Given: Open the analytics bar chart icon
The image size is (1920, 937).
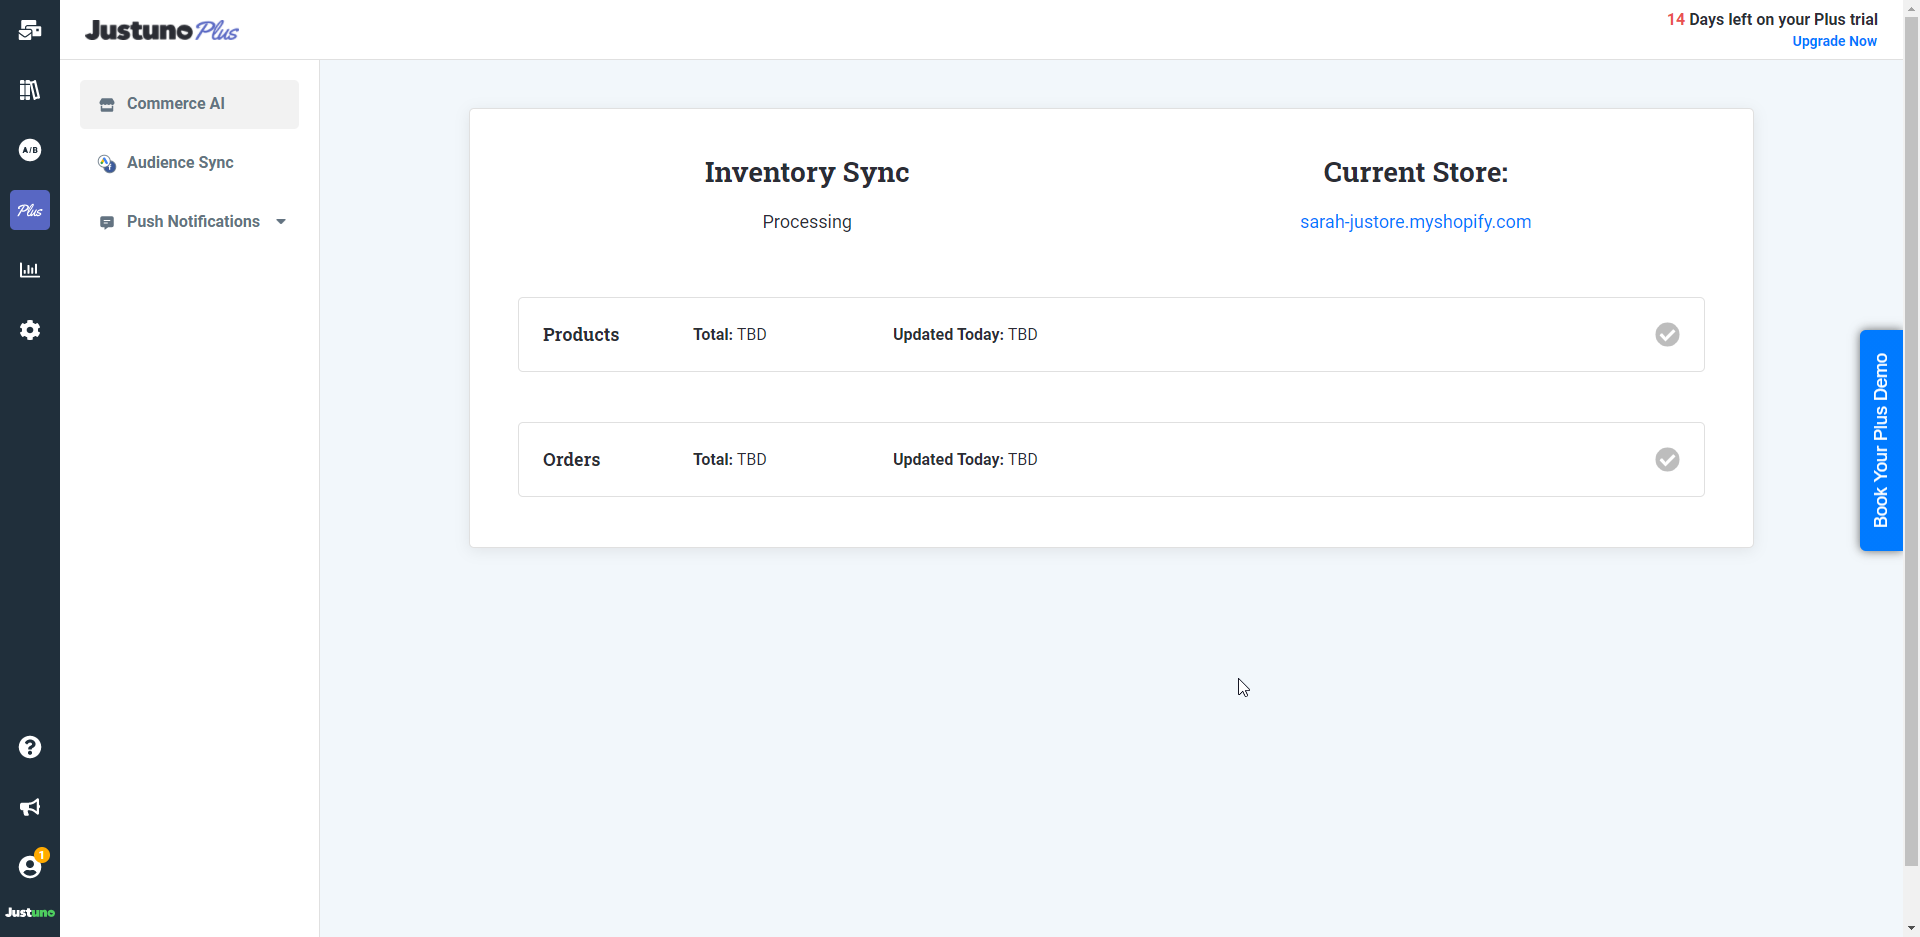Looking at the screenshot, I should (30, 269).
